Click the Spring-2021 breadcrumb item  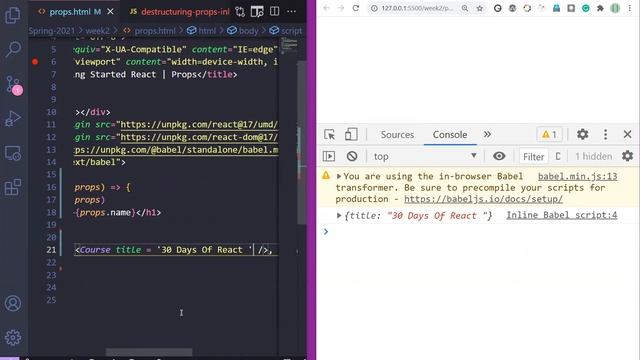pos(52,31)
